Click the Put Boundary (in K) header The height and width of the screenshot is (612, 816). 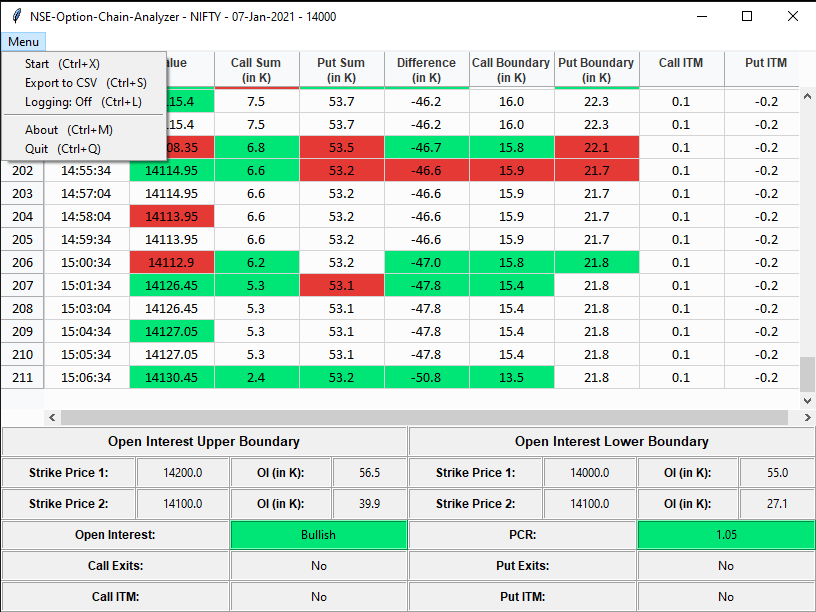click(x=596, y=70)
